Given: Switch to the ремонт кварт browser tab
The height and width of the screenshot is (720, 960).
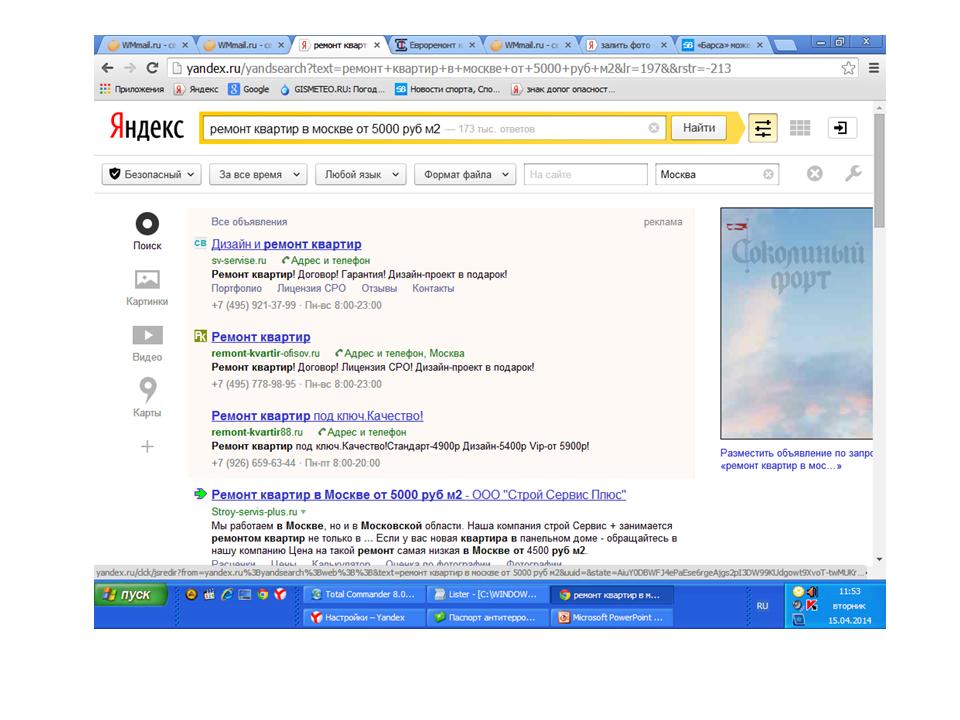Looking at the screenshot, I should [x=339, y=45].
